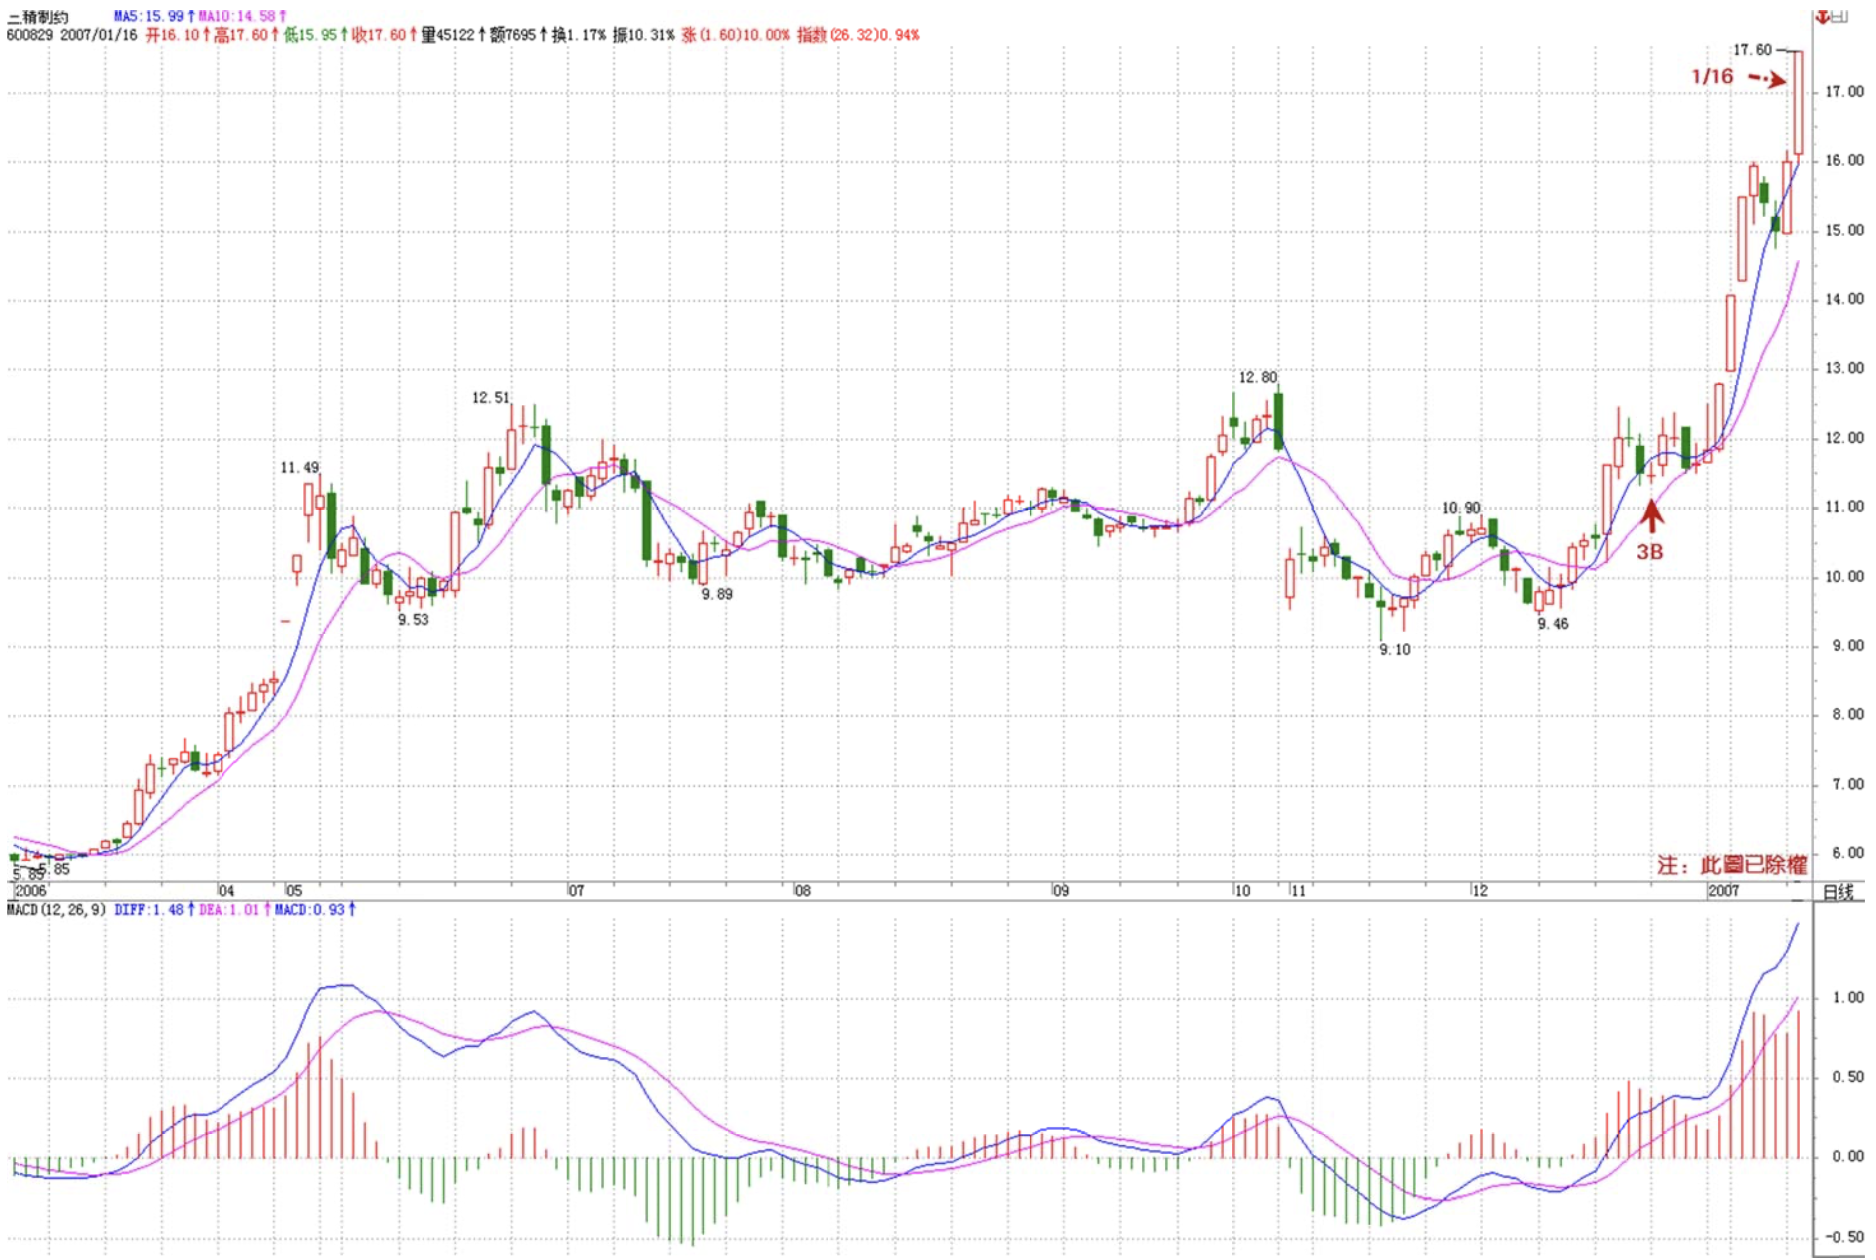The image size is (1876, 1260).
Task: Click the DIFF value in MACD header
Action: pos(149,910)
